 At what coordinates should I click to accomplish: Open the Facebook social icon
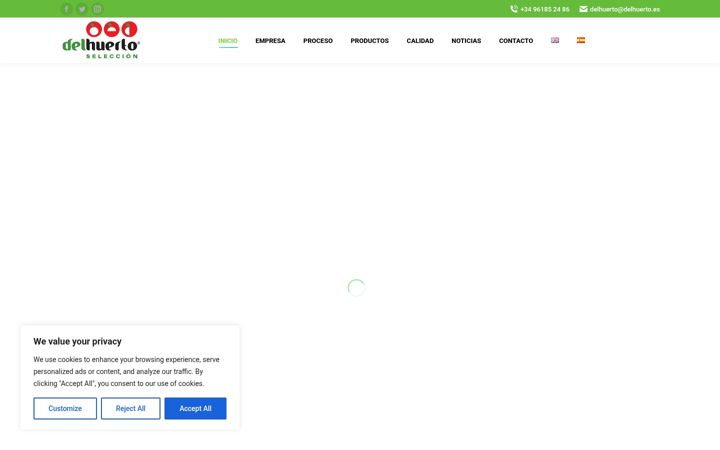tap(67, 9)
